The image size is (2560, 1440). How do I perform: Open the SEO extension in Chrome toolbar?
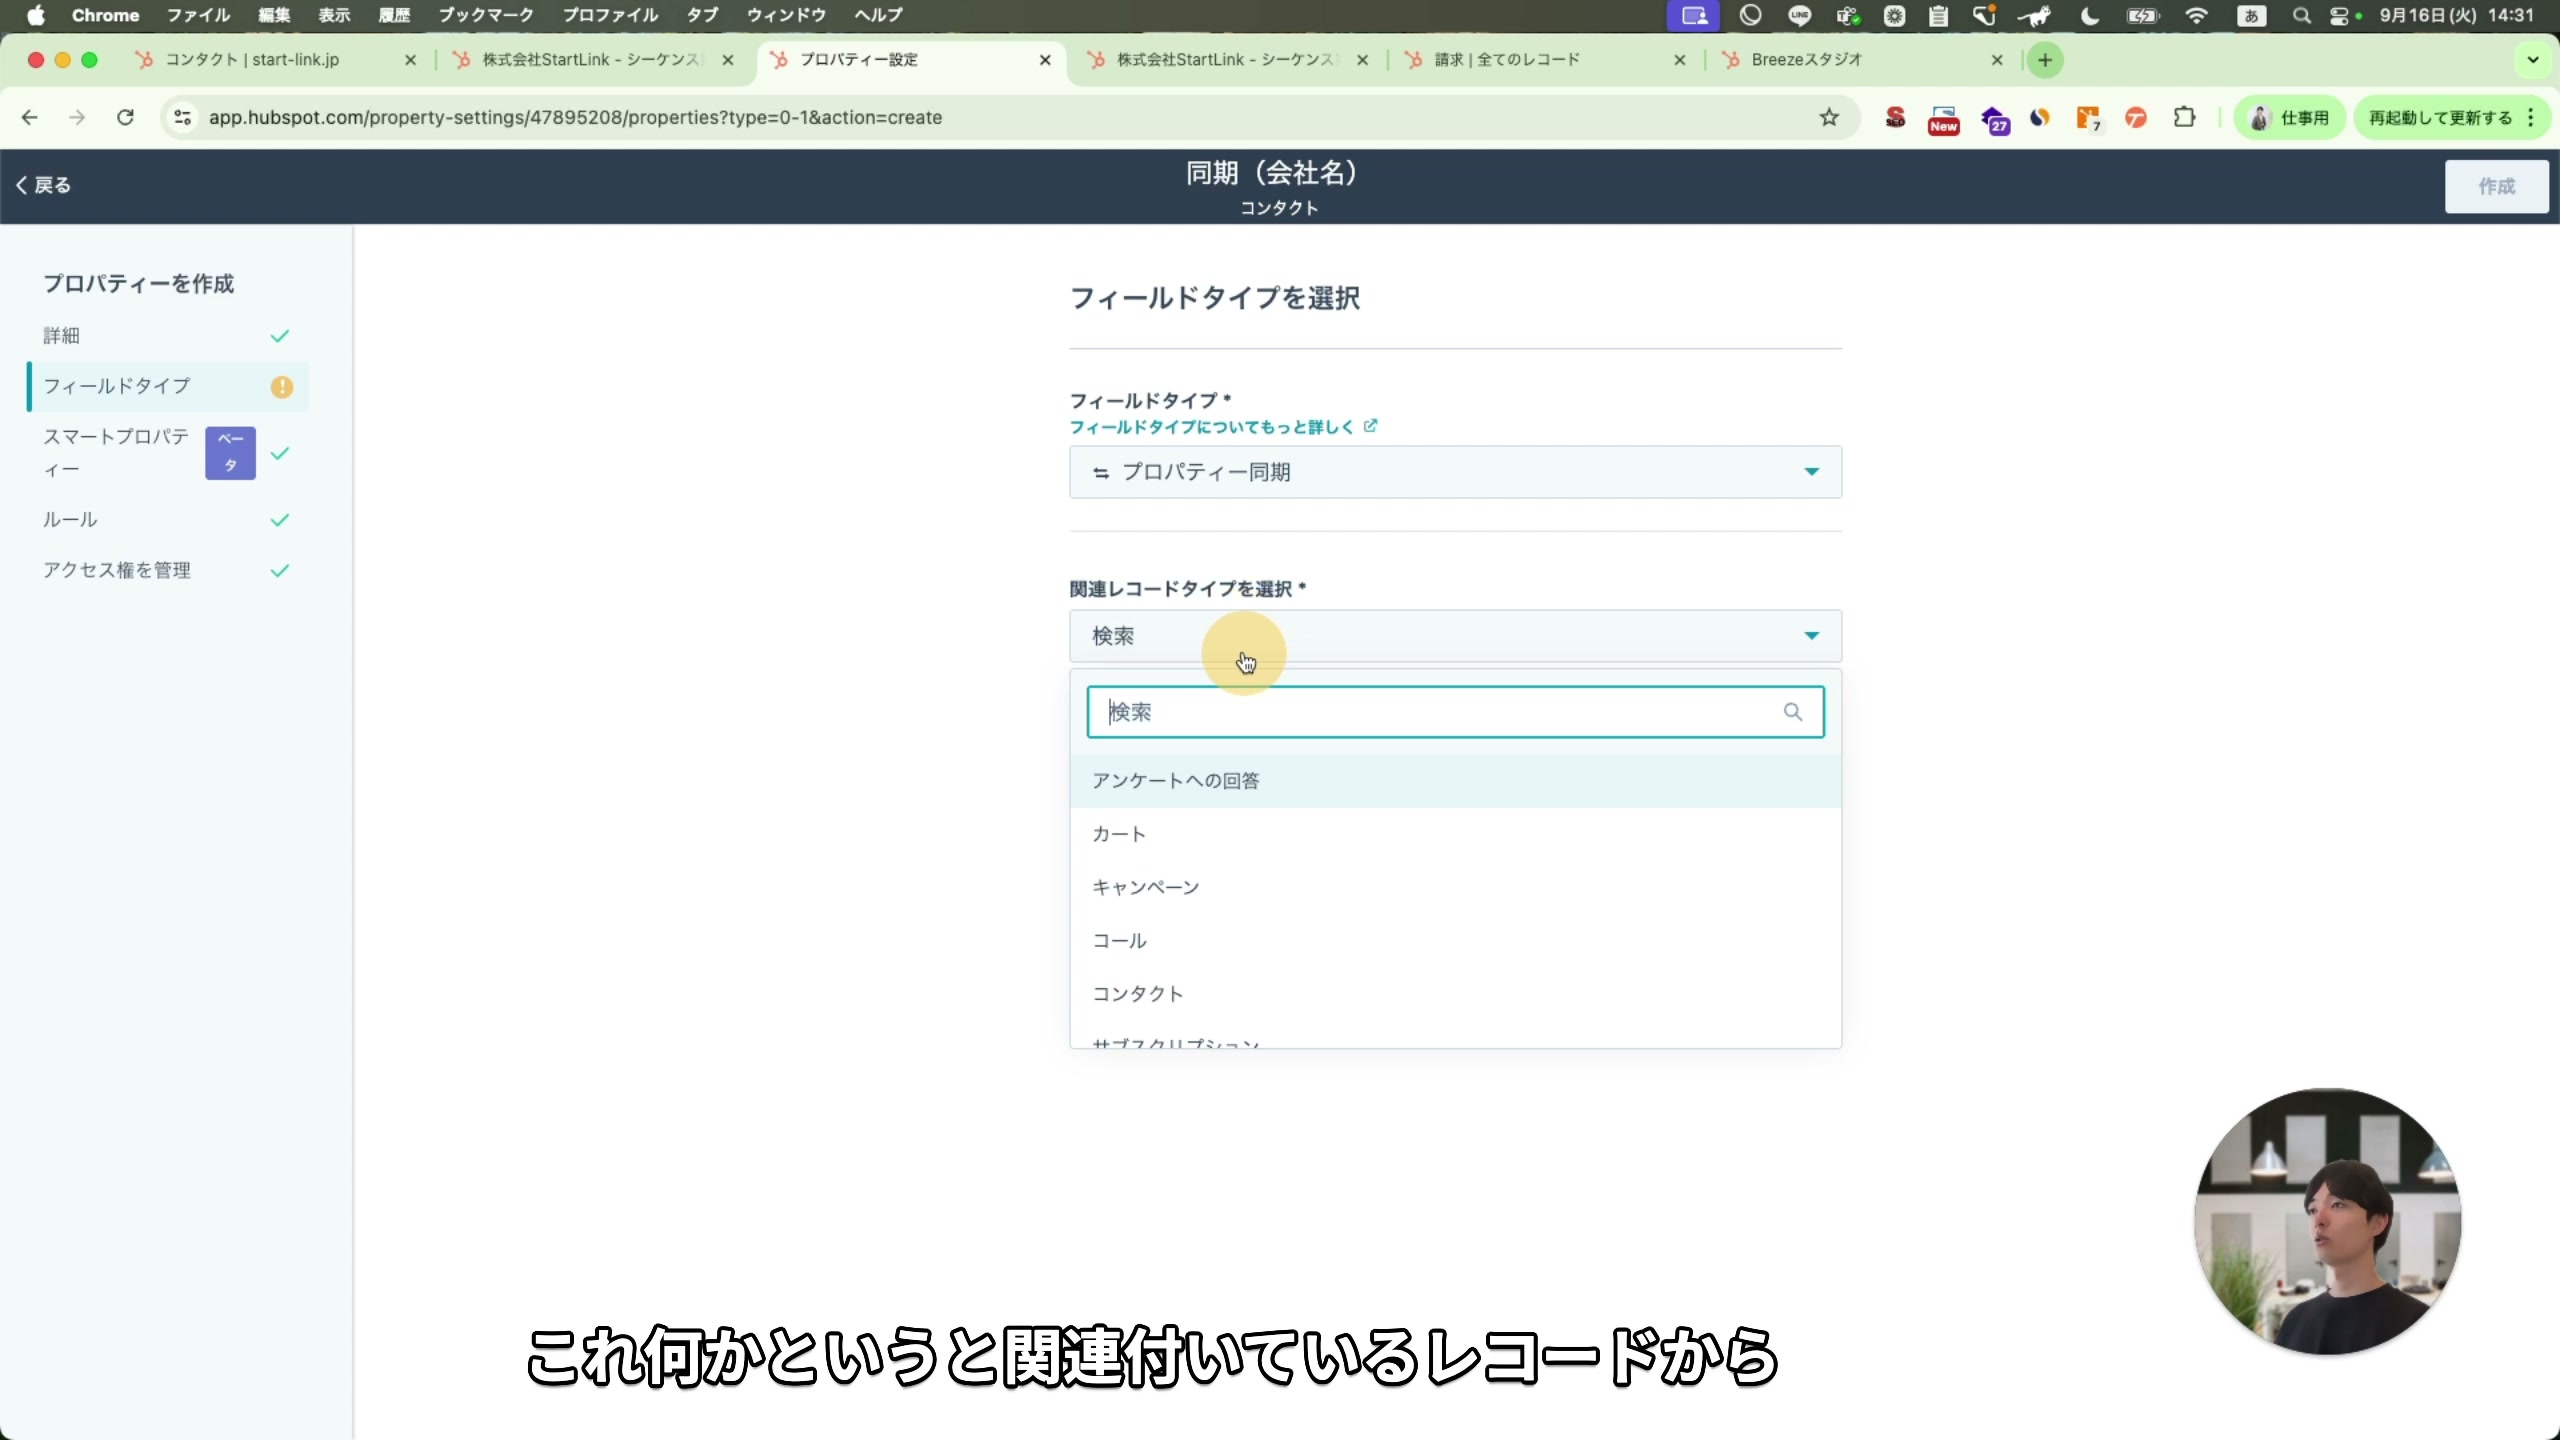[x=1893, y=117]
